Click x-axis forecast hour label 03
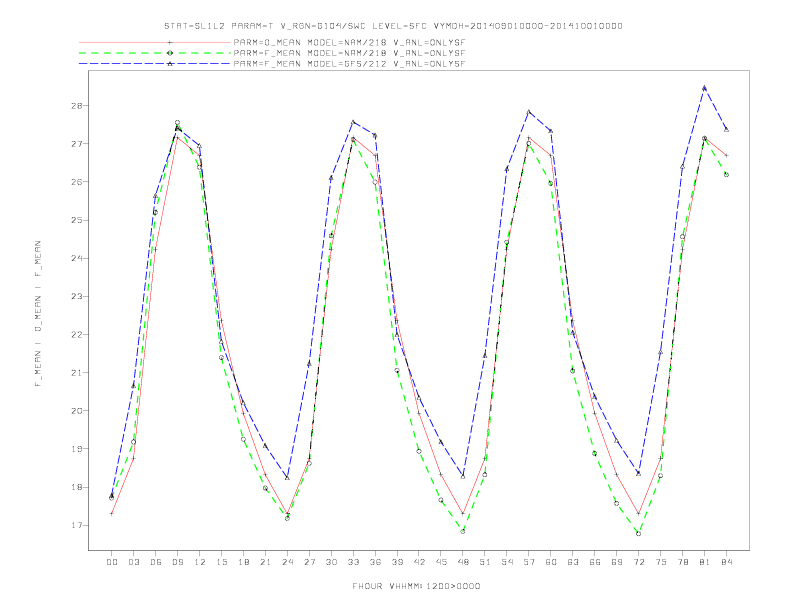Image resolution: width=792 pixels, height=612 pixels. (134, 562)
